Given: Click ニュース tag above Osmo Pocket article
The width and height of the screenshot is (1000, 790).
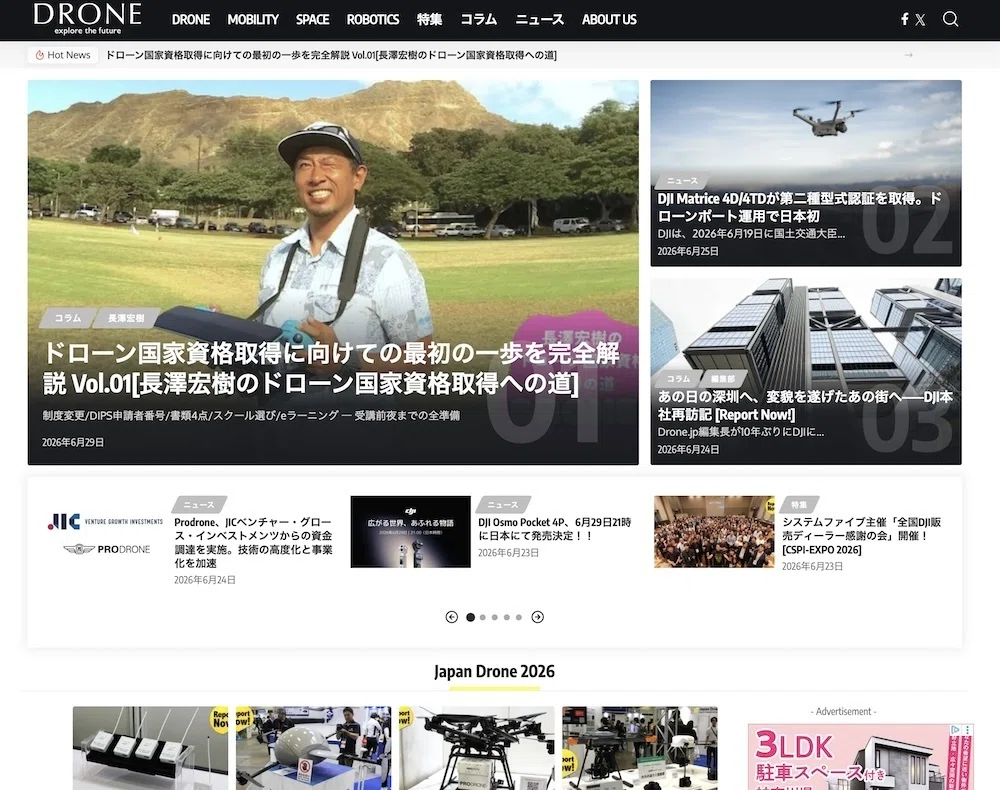Looking at the screenshot, I should point(503,504).
